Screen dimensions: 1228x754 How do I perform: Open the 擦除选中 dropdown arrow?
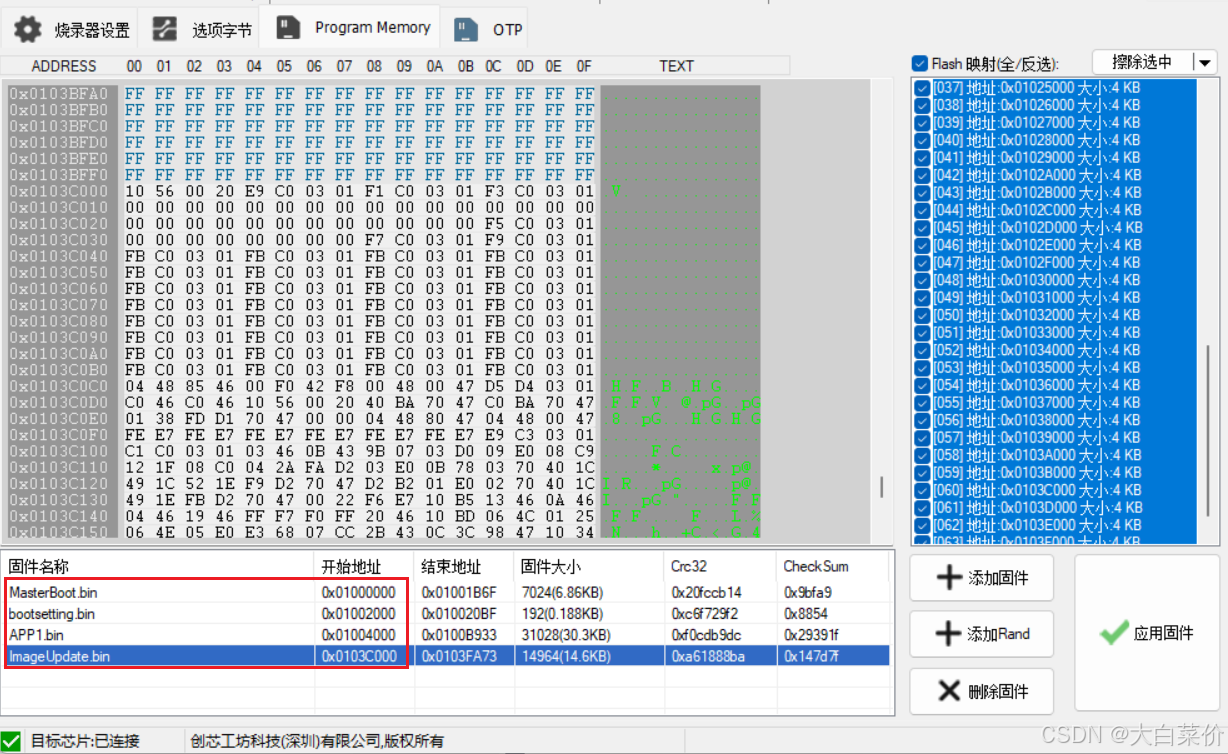coord(1204,63)
